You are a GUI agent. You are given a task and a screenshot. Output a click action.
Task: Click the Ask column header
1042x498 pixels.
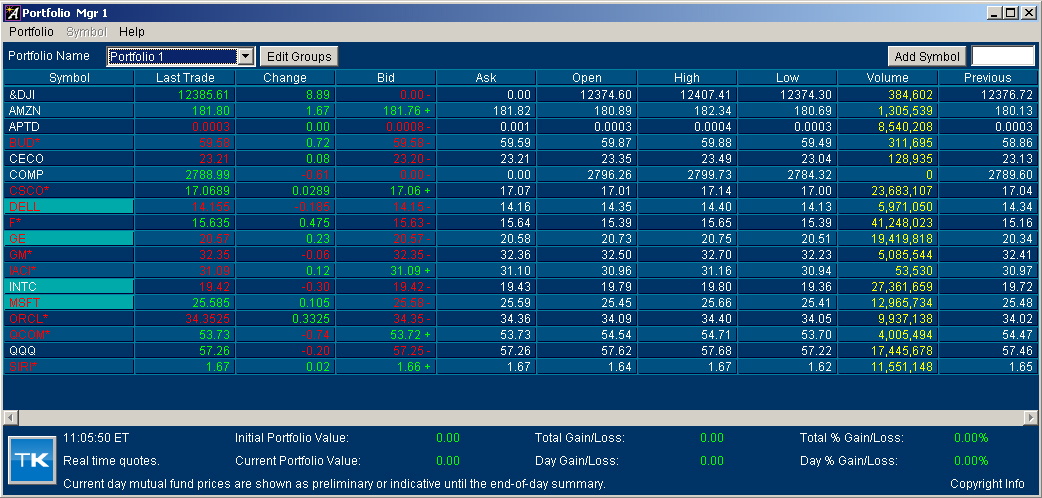point(486,78)
